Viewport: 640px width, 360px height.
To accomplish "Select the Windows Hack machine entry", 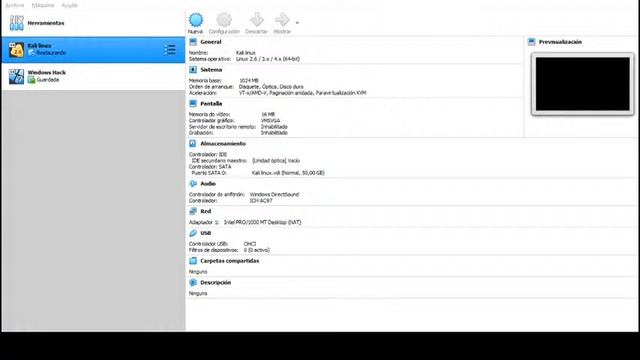I will point(93,76).
